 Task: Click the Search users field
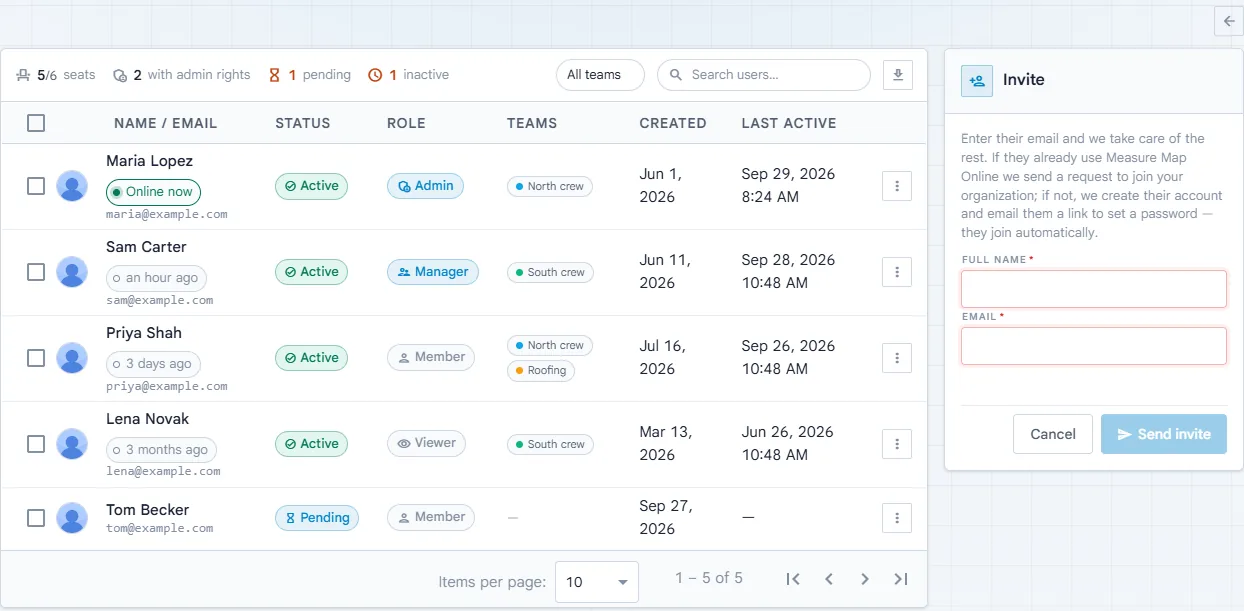tap(764, 75)
